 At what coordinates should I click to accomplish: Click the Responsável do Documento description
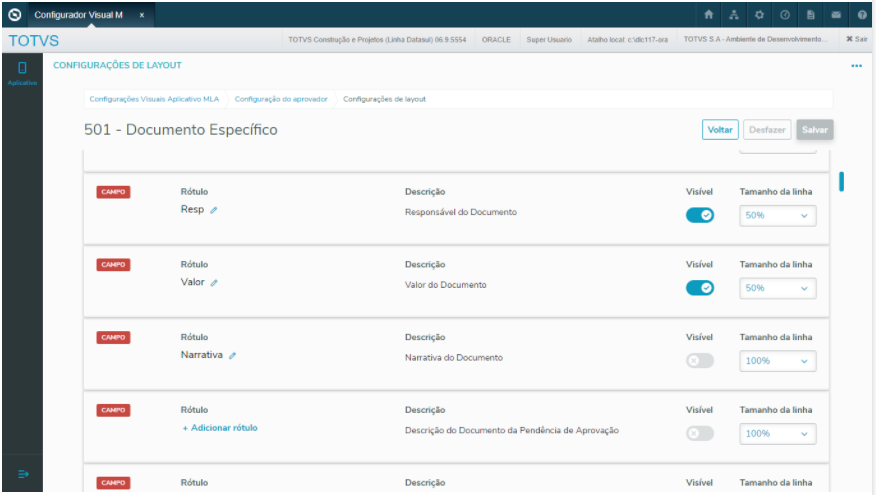461,212
